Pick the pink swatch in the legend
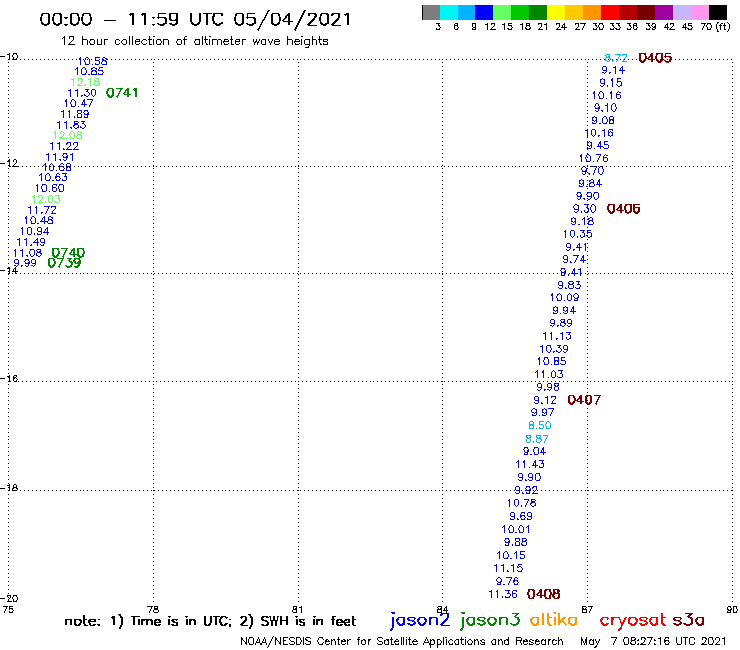 [699, 12]
